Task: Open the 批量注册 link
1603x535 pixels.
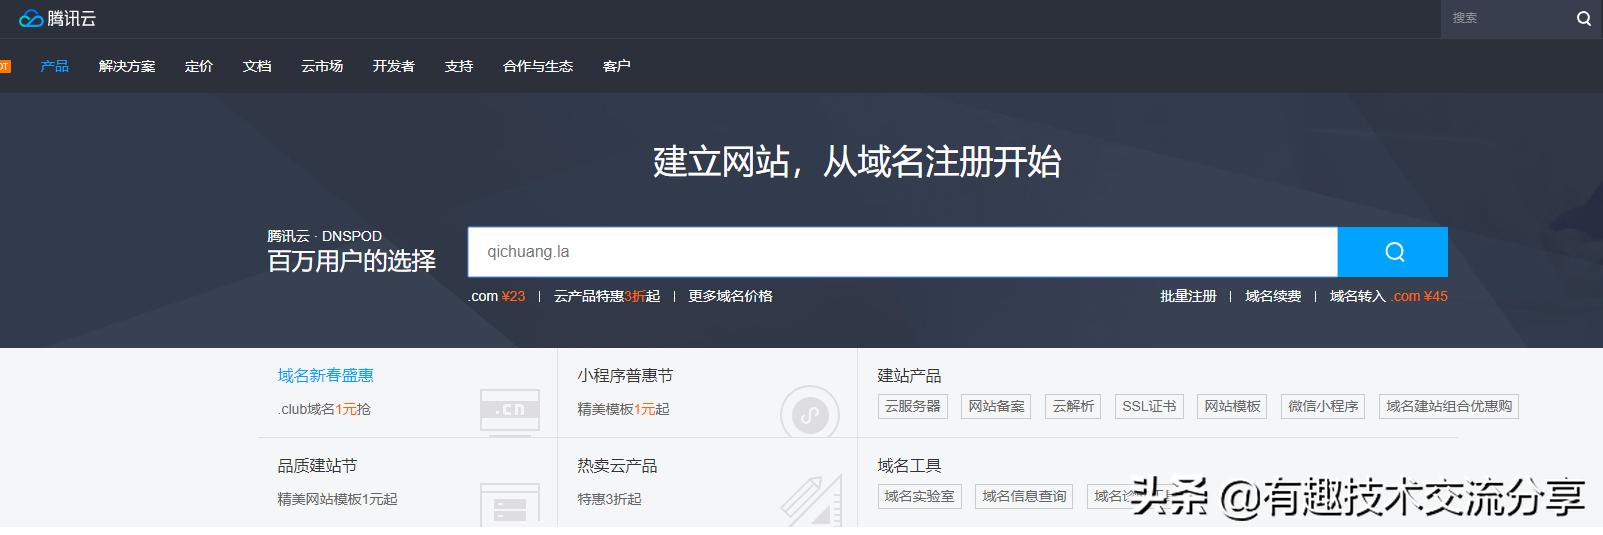Action: click(1188, 296)
